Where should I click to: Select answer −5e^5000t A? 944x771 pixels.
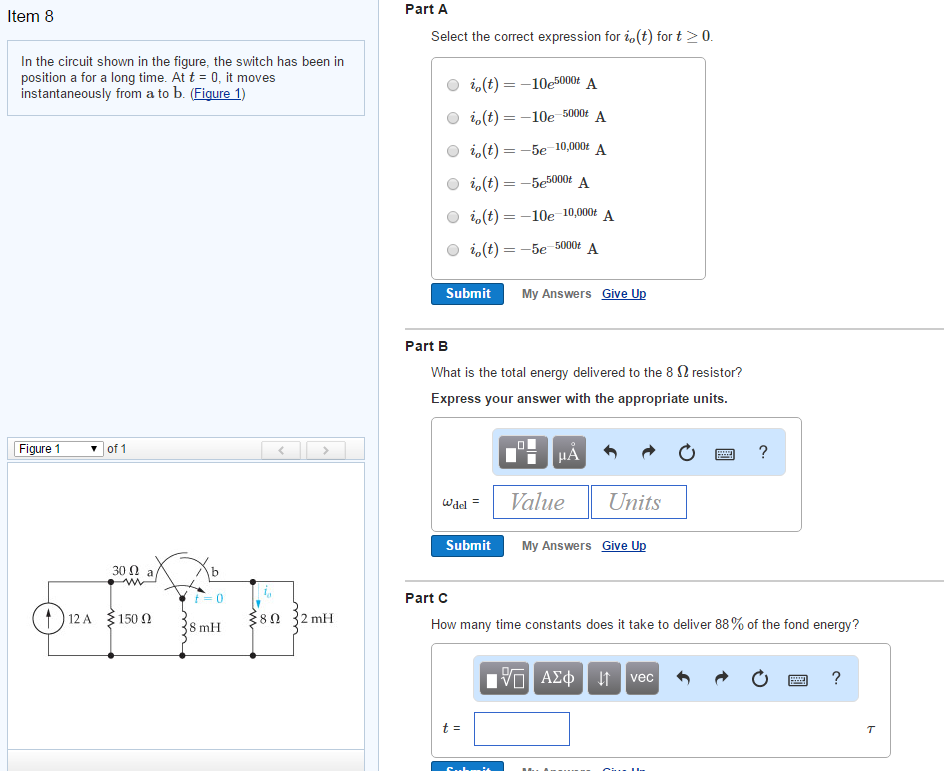tap(453, 184)
